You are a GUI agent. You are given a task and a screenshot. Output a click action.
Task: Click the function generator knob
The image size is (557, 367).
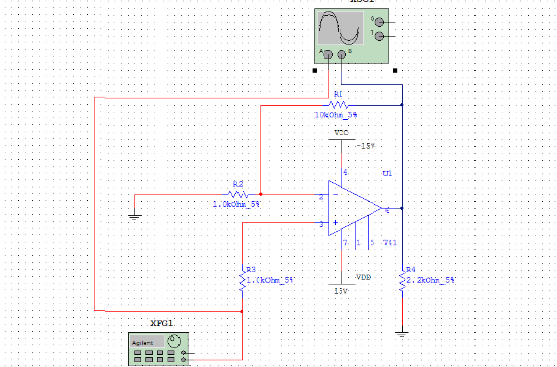tap(173, 341)
